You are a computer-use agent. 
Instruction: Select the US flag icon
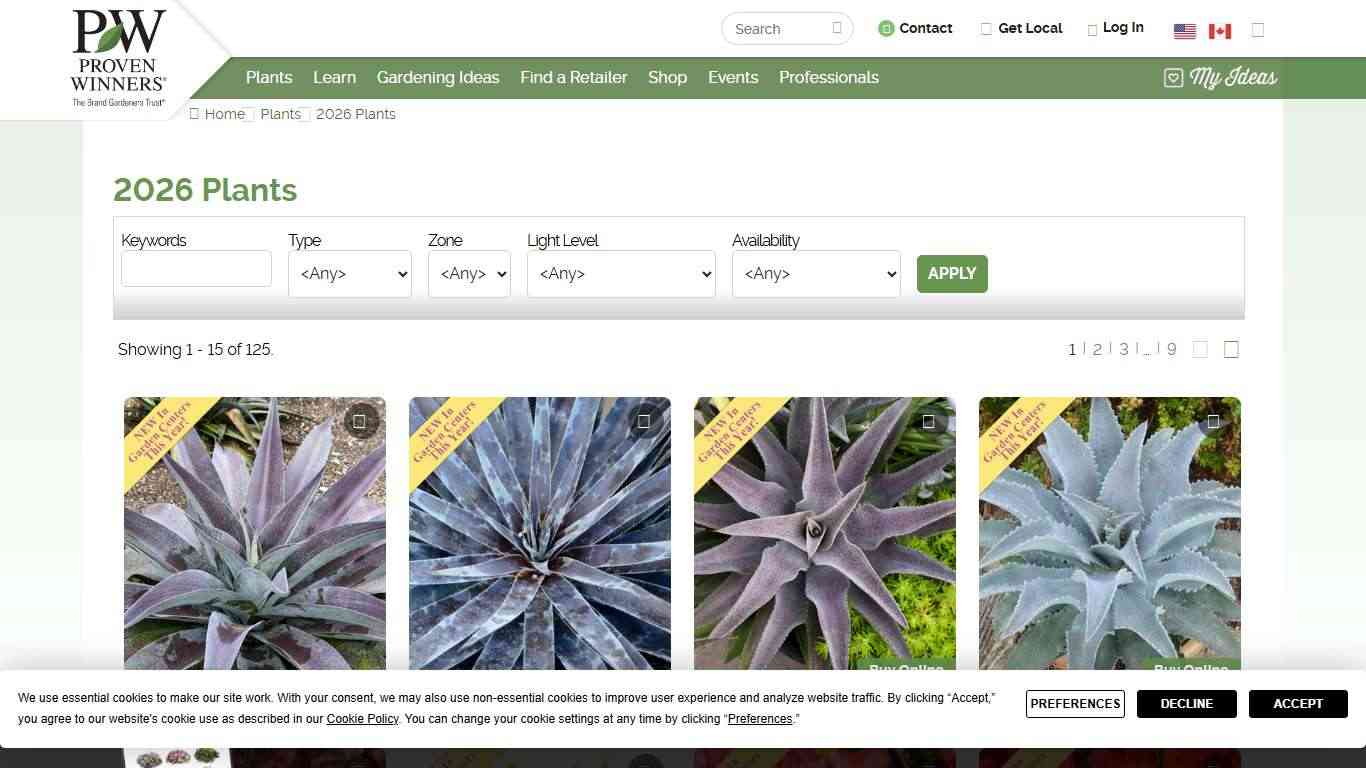click(x=1184, y=31)
